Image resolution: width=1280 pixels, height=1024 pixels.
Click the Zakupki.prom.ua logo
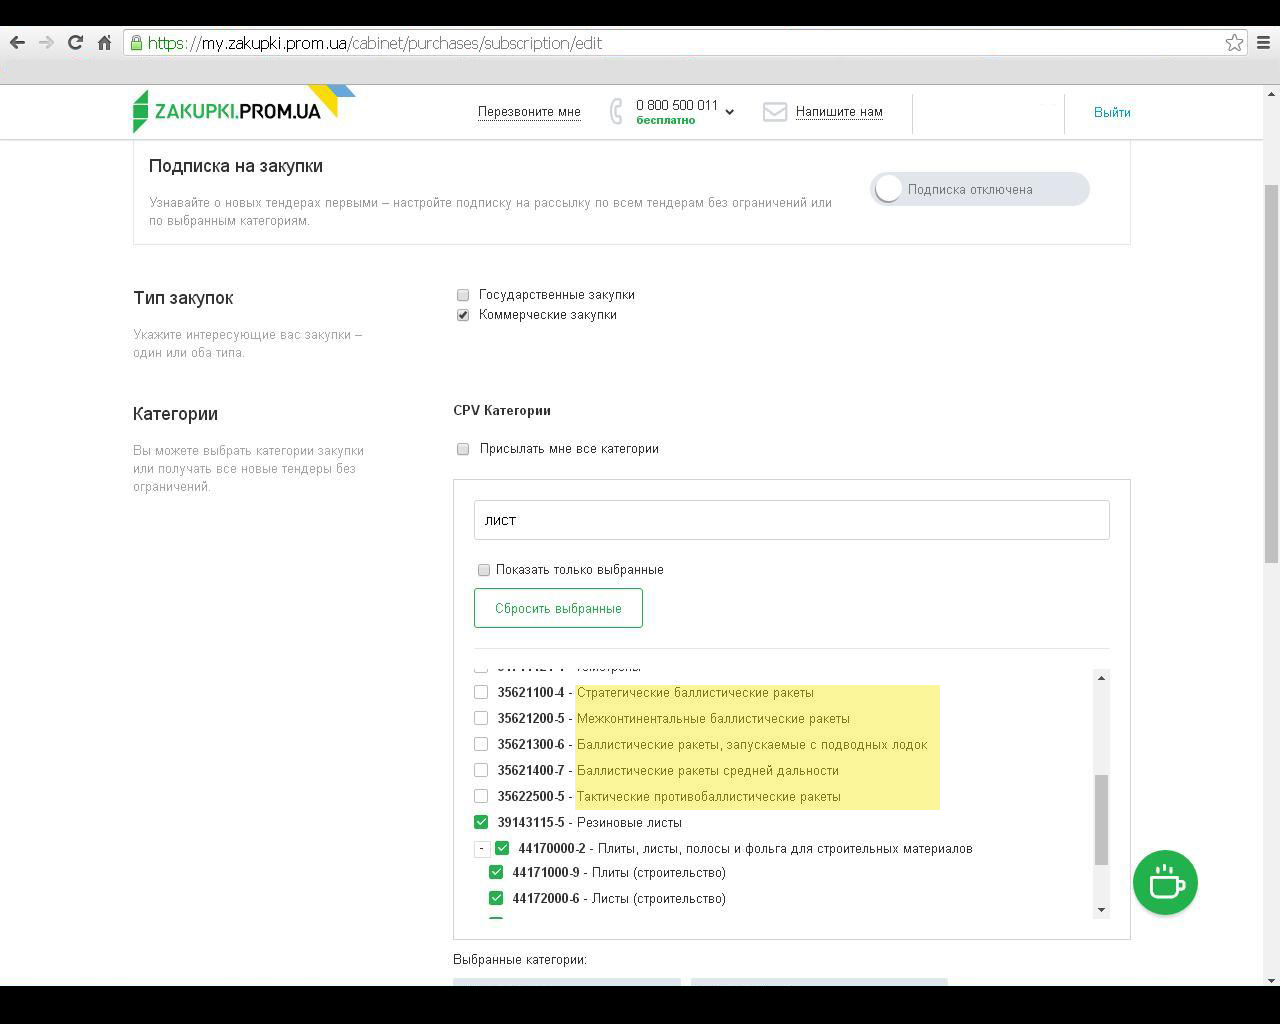pos(243,109)
